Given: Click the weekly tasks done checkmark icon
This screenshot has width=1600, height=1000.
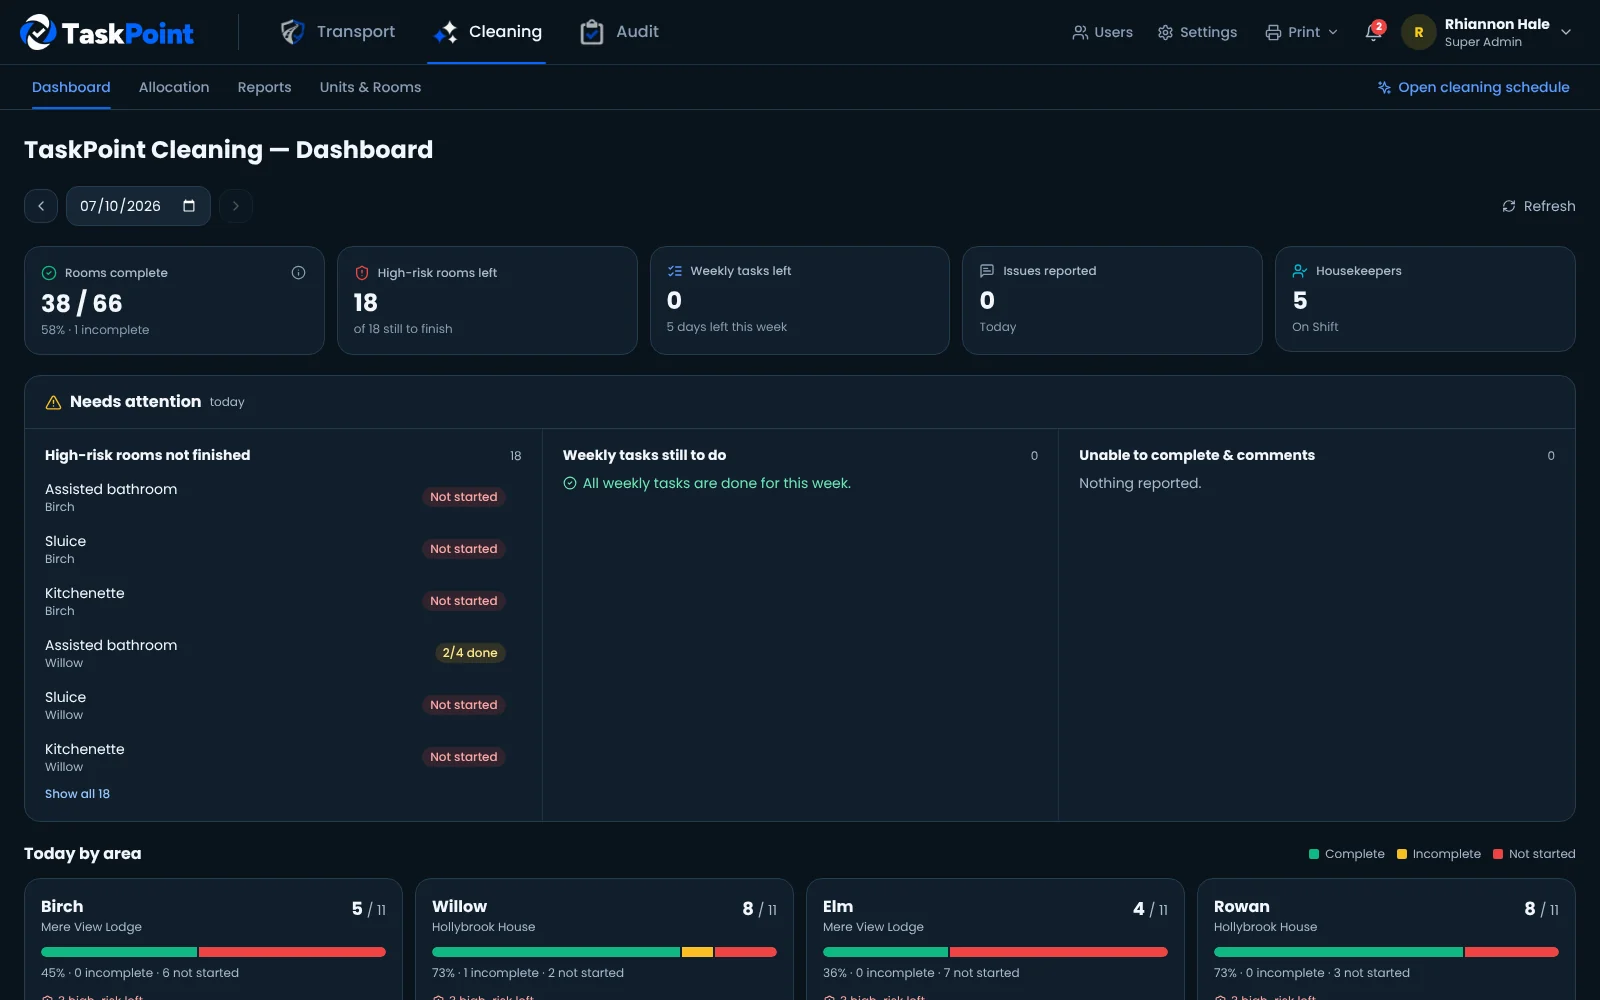Looking at the screenshot, I should pos(570,483).
